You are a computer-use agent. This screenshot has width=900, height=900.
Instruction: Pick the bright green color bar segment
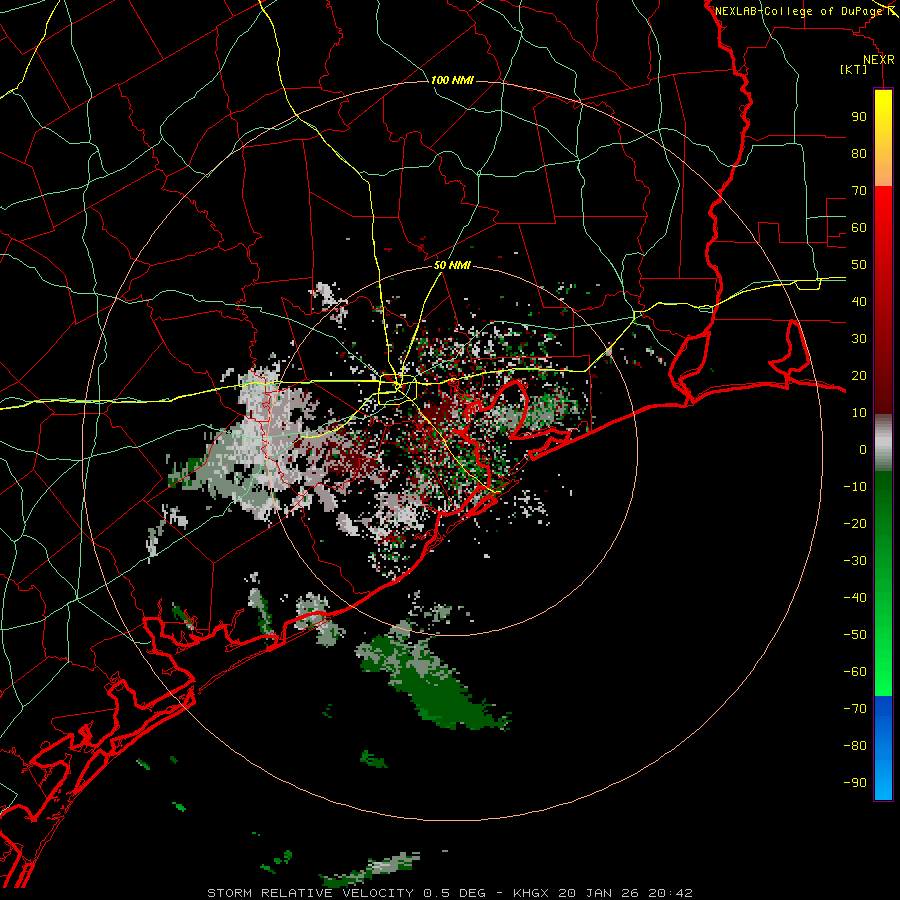pyautogui.click(x=883, y=660)
